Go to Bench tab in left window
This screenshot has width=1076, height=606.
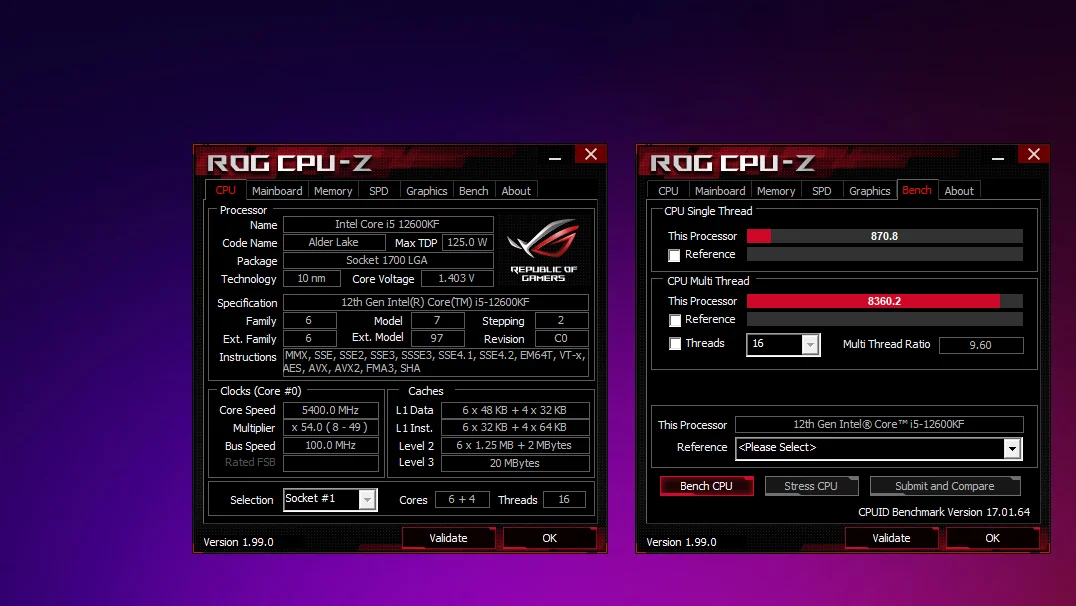pyautogui.click(x=473, y=191)
